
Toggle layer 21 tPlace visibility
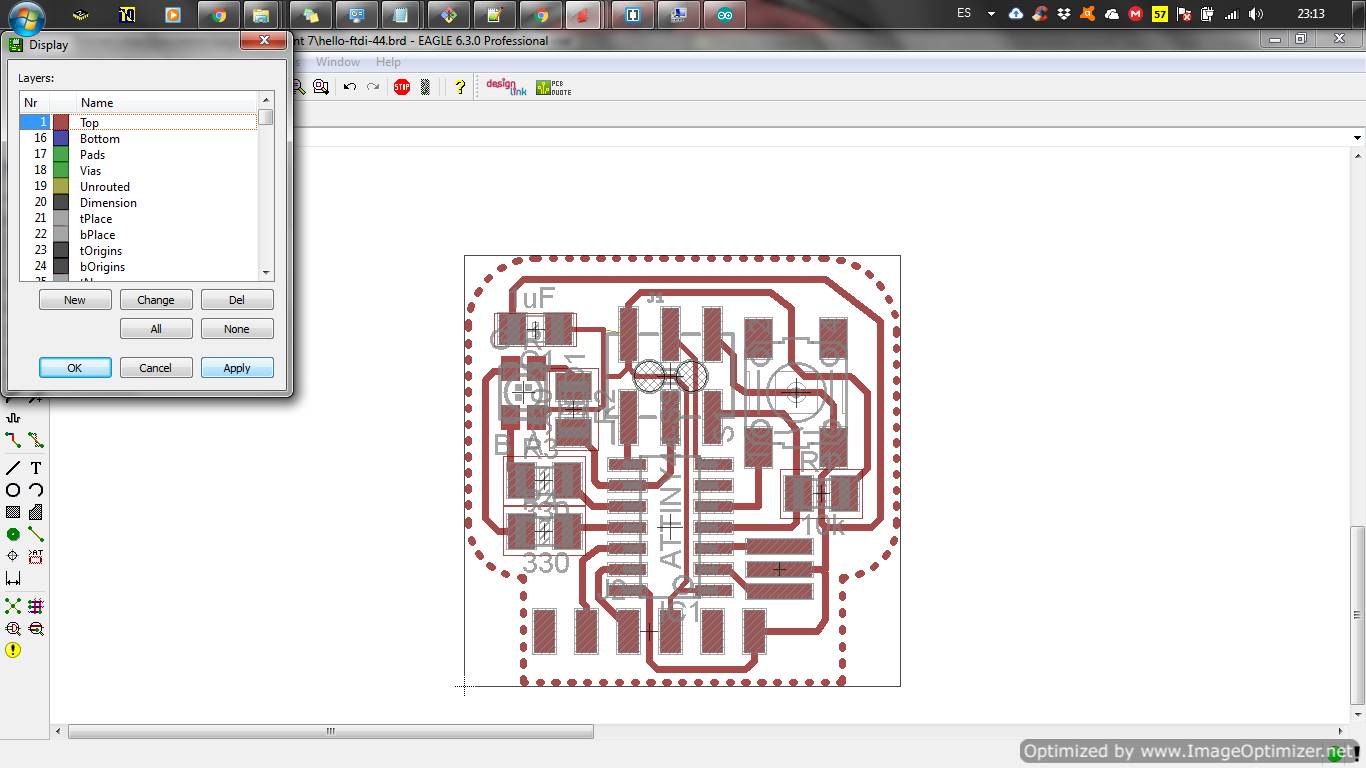coord(138,218)
